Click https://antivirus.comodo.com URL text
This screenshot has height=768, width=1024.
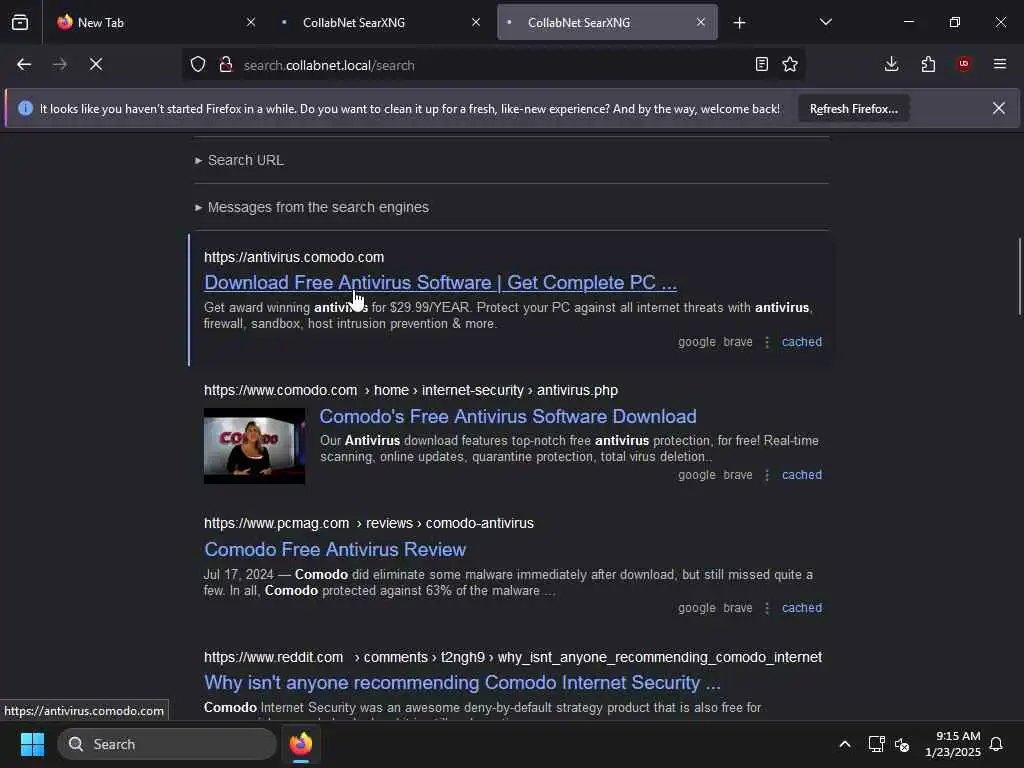point(294,257)
